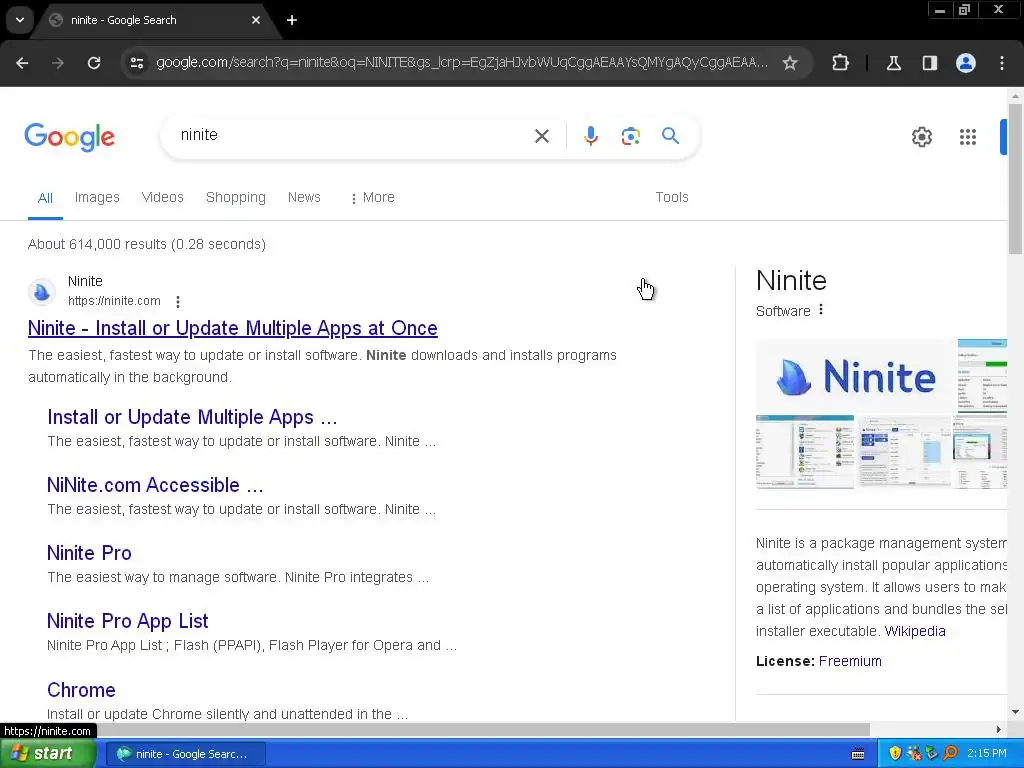Screen dimensions: 1024x768
Task: Expand the More search filters menu
Action: tap(372, 197)
